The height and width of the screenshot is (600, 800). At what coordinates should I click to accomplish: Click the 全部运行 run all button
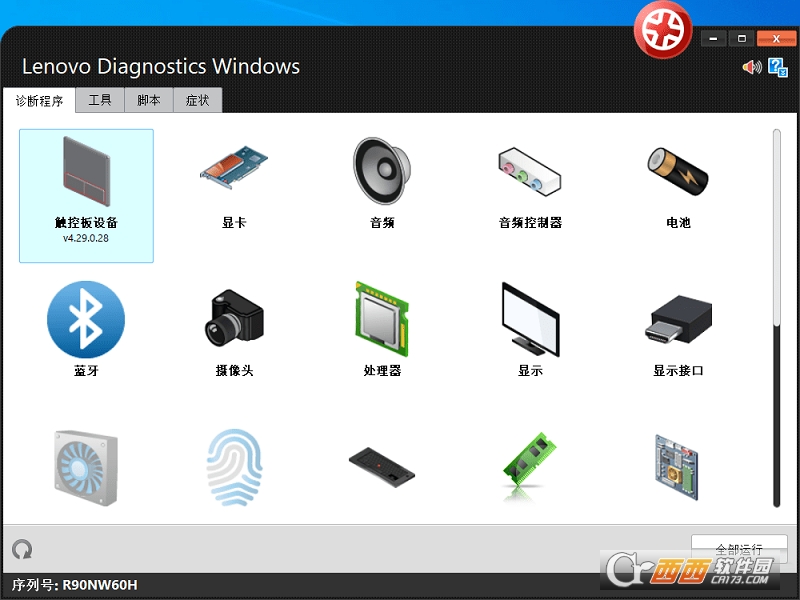(x=739, y=549)
